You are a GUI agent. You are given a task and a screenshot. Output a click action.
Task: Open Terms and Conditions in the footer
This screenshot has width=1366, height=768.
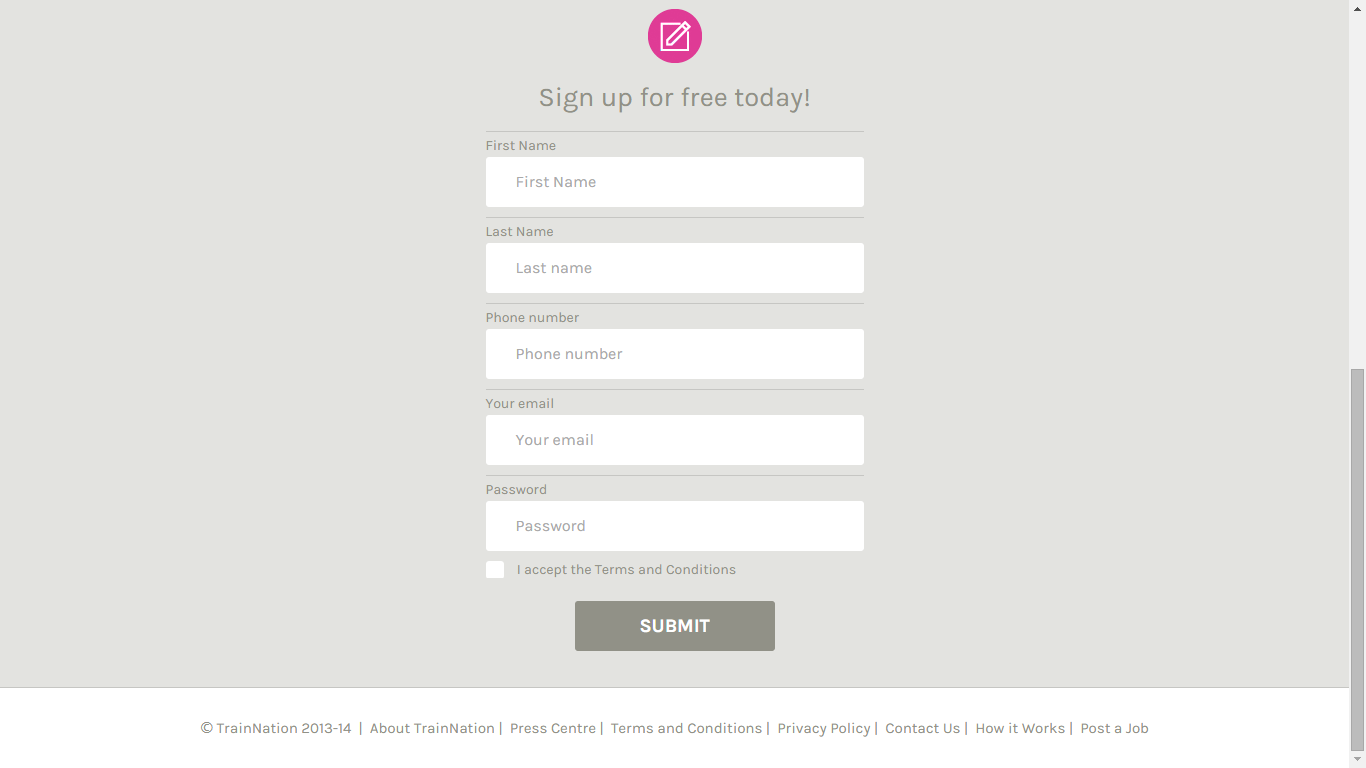[x=686, y=729]
